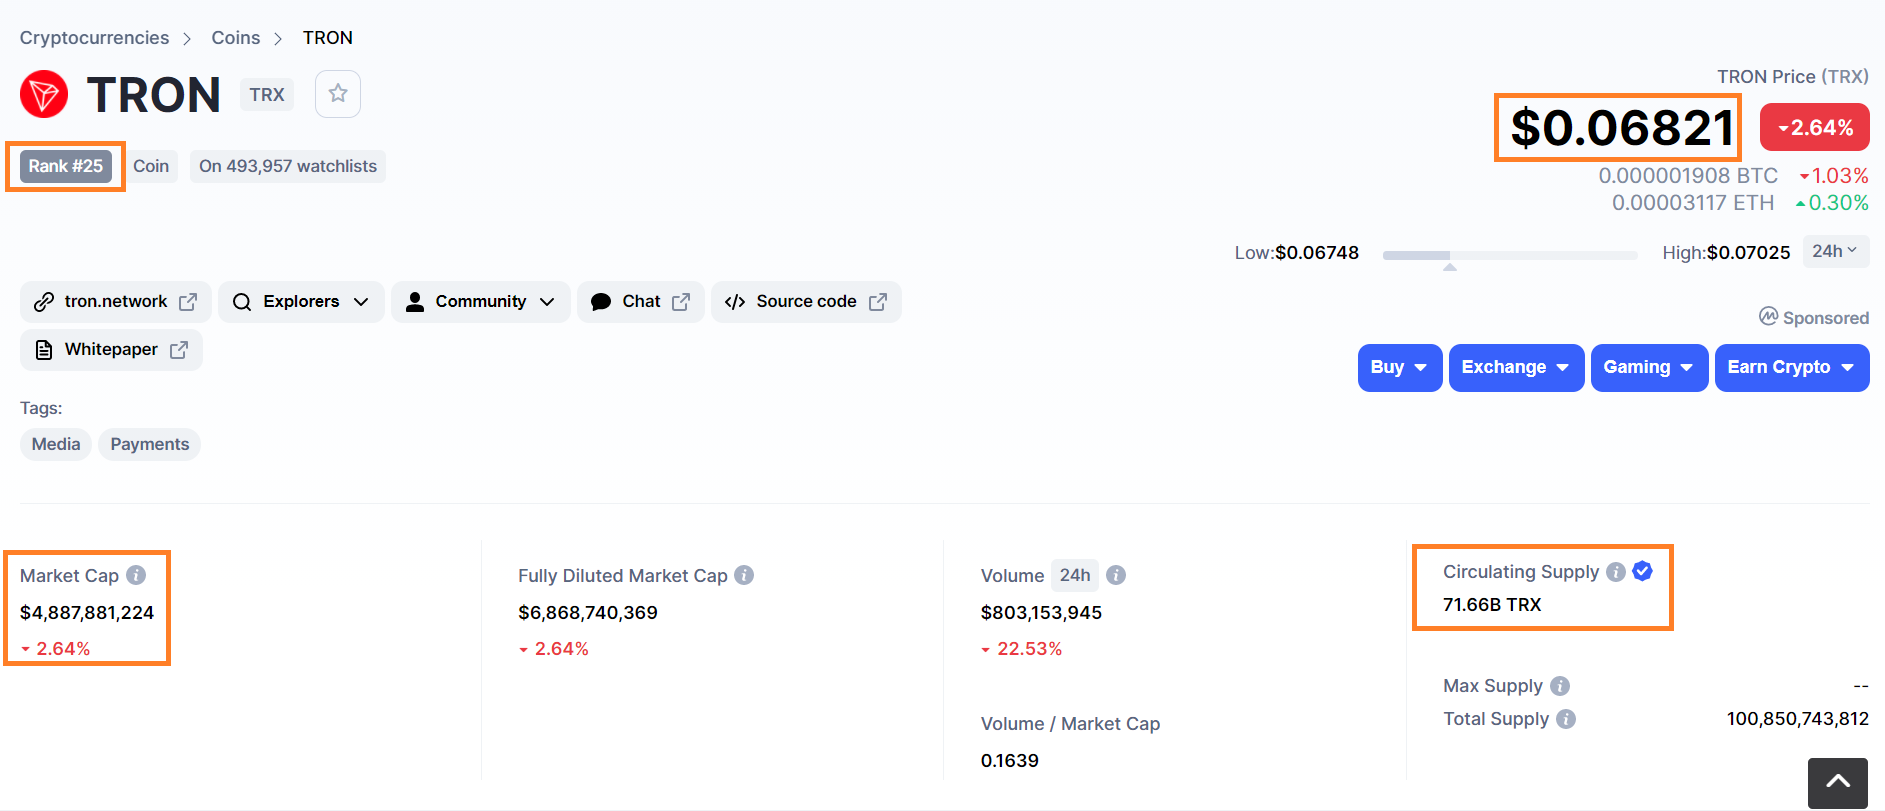Click the Sponsored logo icon

coord(1769,317)
